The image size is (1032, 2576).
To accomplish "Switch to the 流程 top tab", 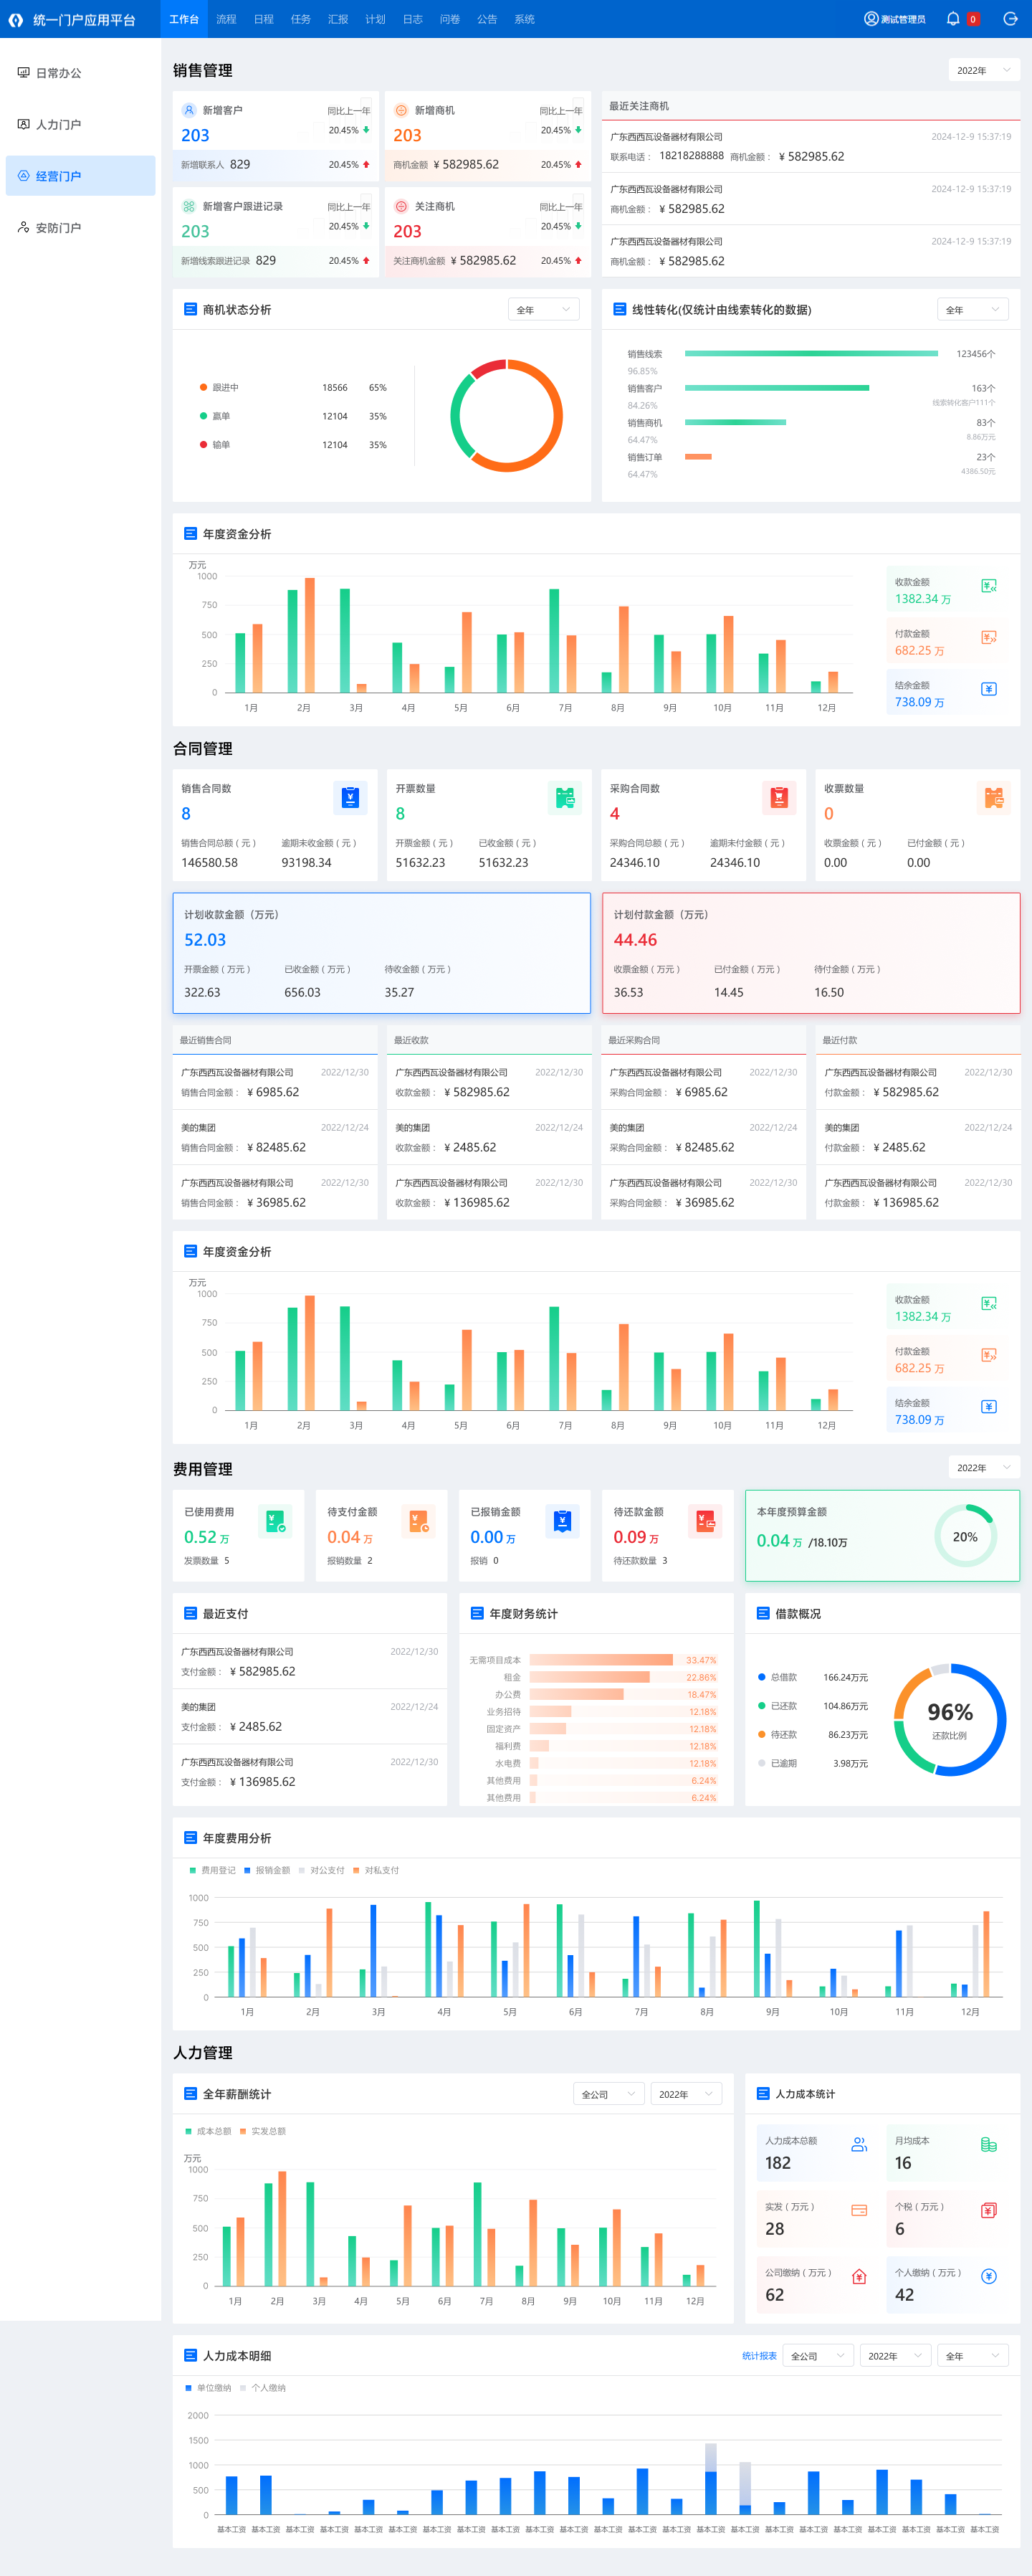I will (226, 19).
